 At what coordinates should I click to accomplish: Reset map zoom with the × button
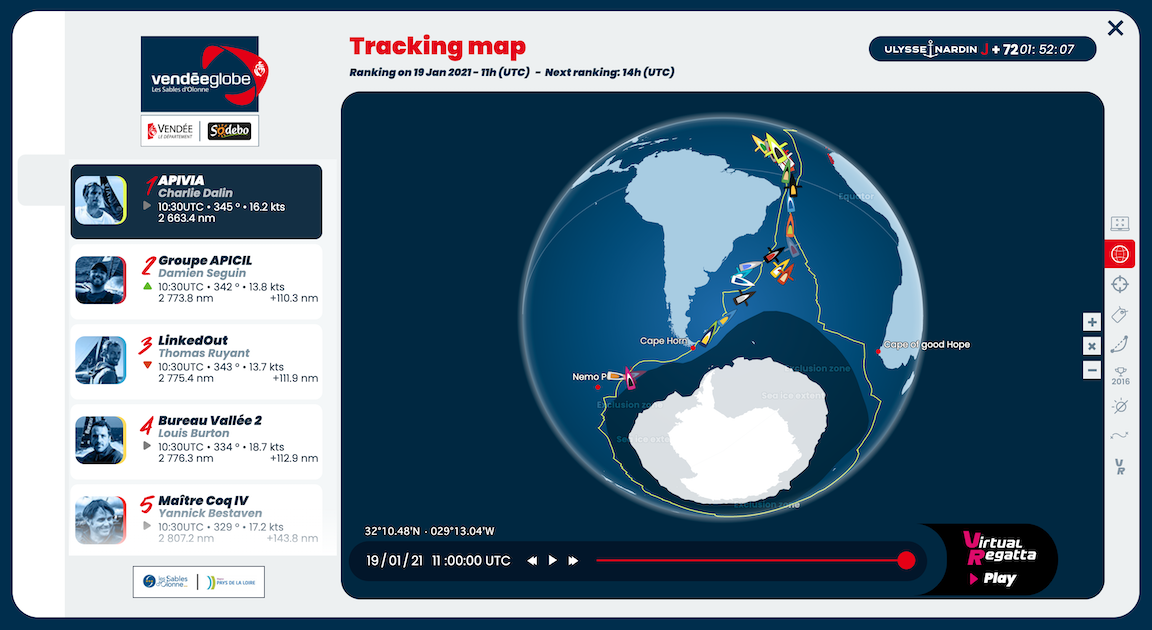[x=1092, y=346]
